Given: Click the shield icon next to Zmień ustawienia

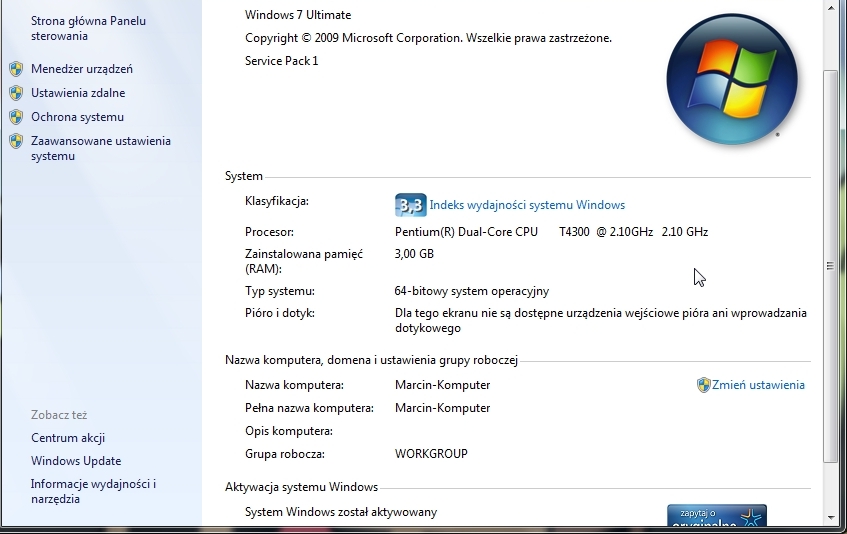Looking at the screenshot, I should [x=703, y=385].
